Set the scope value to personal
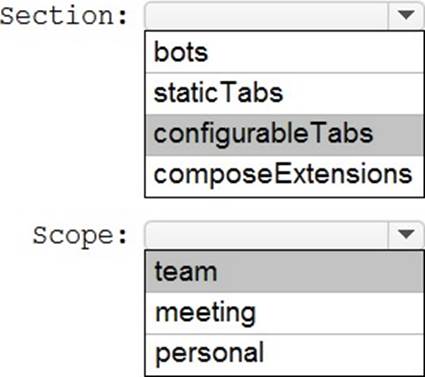 285,354
